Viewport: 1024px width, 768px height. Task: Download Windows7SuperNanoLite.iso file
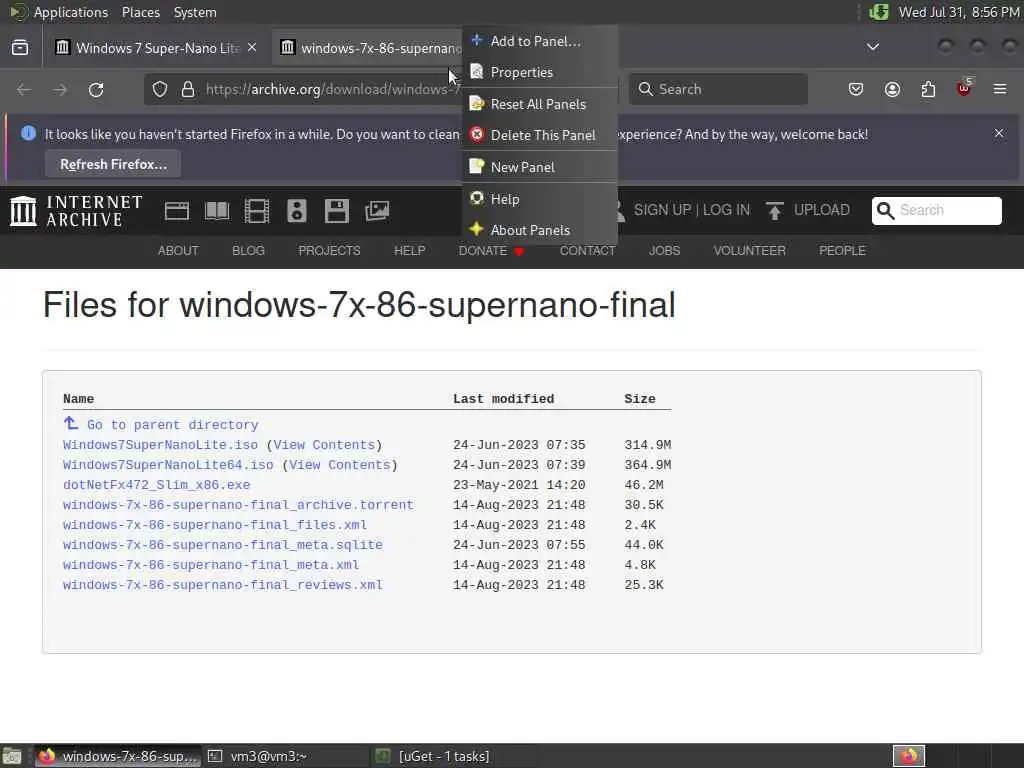[161, 445]
